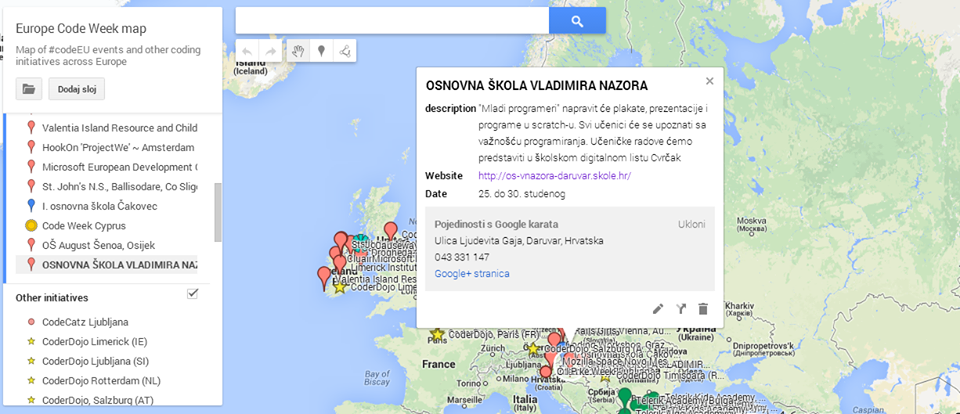Open the os-vnazora-daruvar.skole.hr link
Image resolution: width=960 pixels, height=414 pixels.
tap(555, 176)
